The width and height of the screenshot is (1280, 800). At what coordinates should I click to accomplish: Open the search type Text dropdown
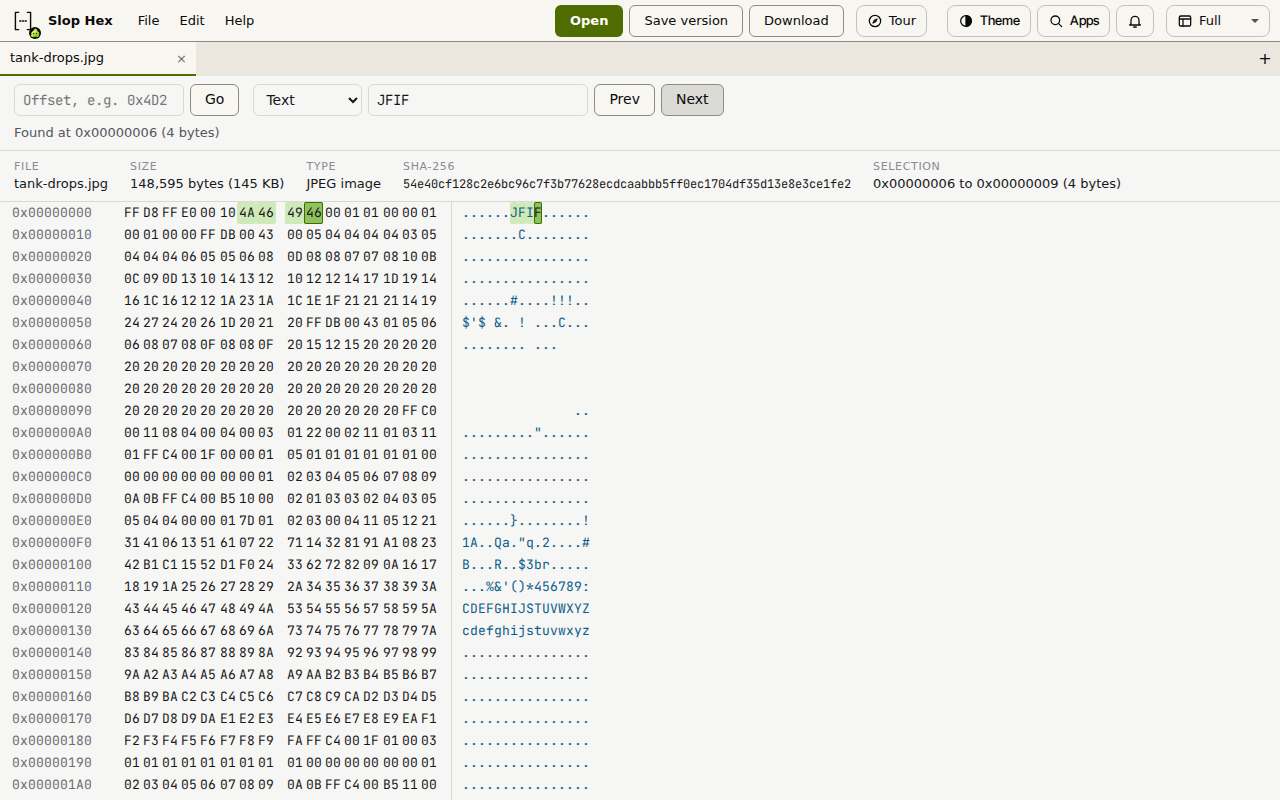click(308, 100)
